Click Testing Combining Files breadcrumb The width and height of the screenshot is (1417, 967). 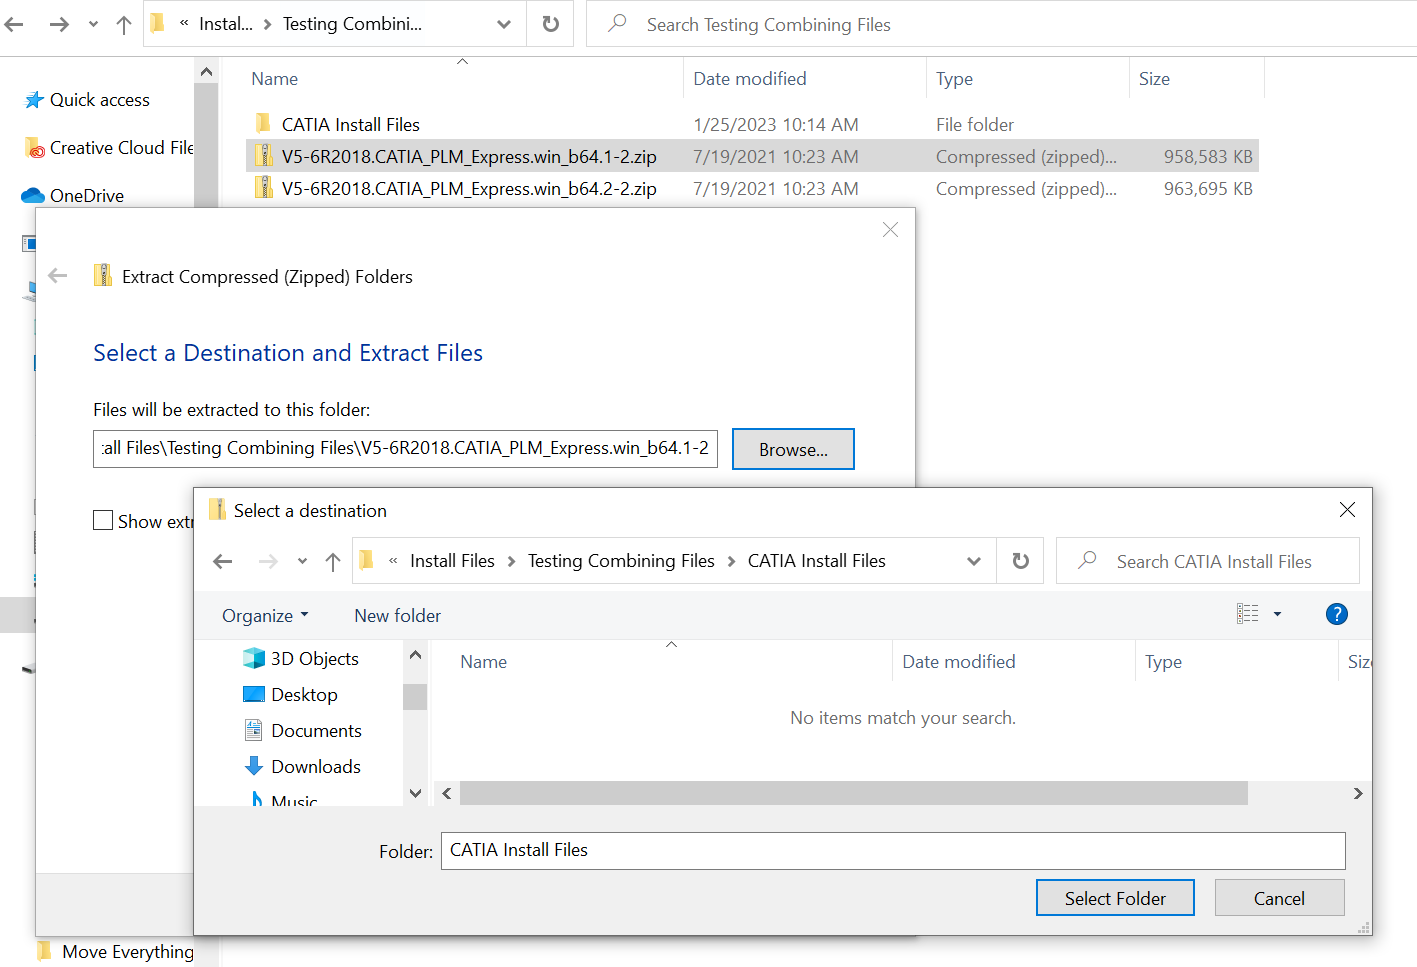pos(621,561)
